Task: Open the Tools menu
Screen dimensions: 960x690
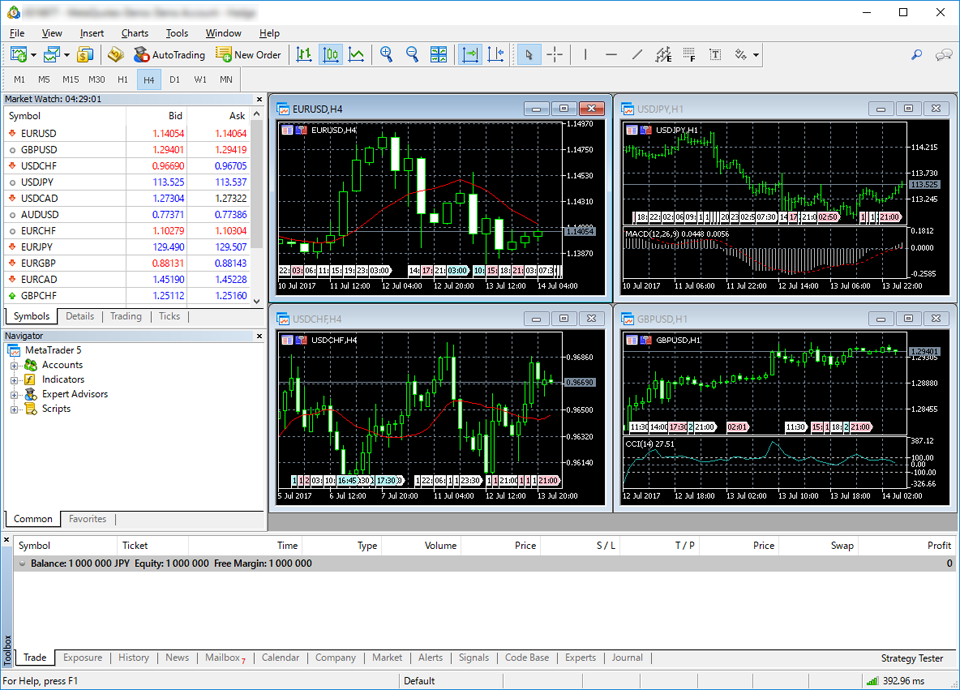Action: [176, 33]
